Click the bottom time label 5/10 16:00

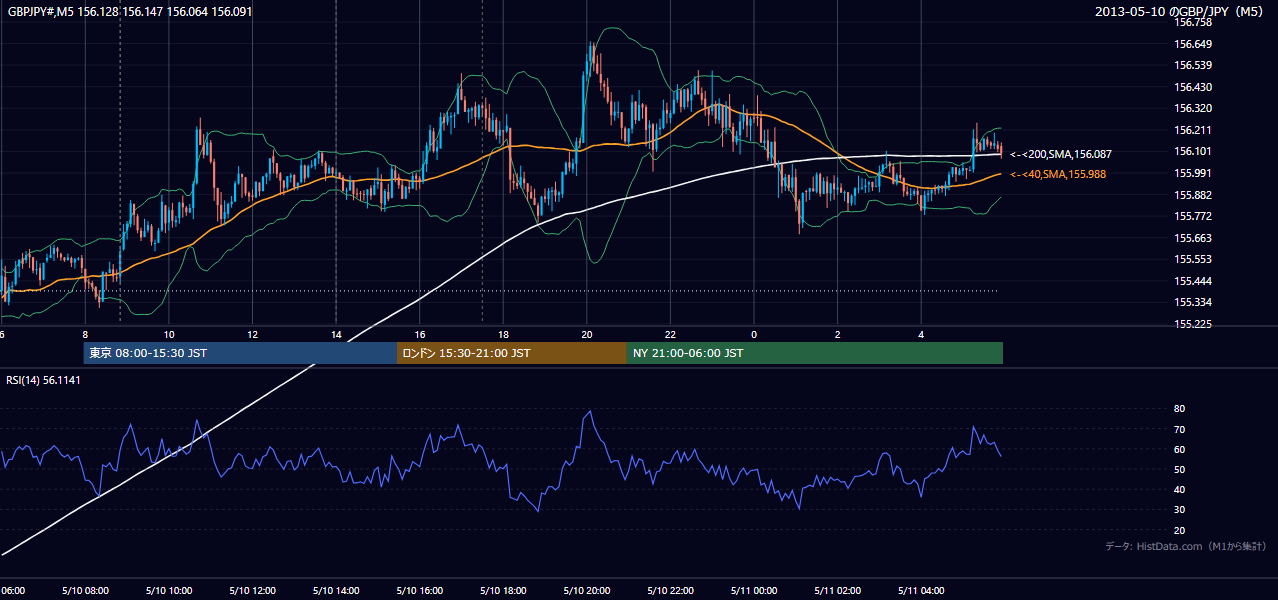pos(419,591)
